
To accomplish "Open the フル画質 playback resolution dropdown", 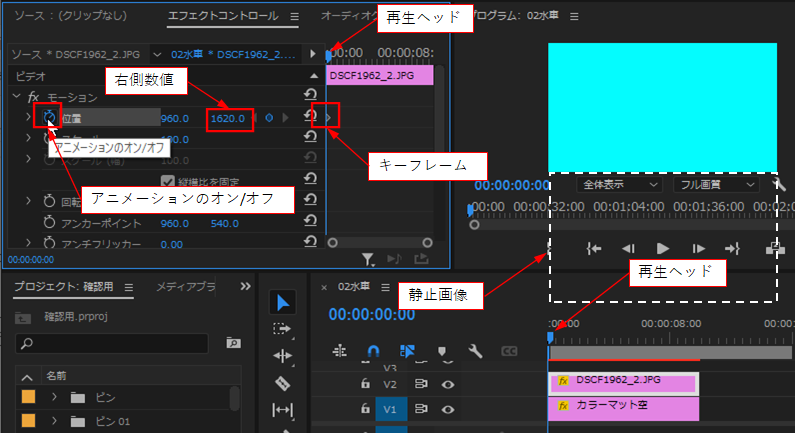I will pos(716,185).
